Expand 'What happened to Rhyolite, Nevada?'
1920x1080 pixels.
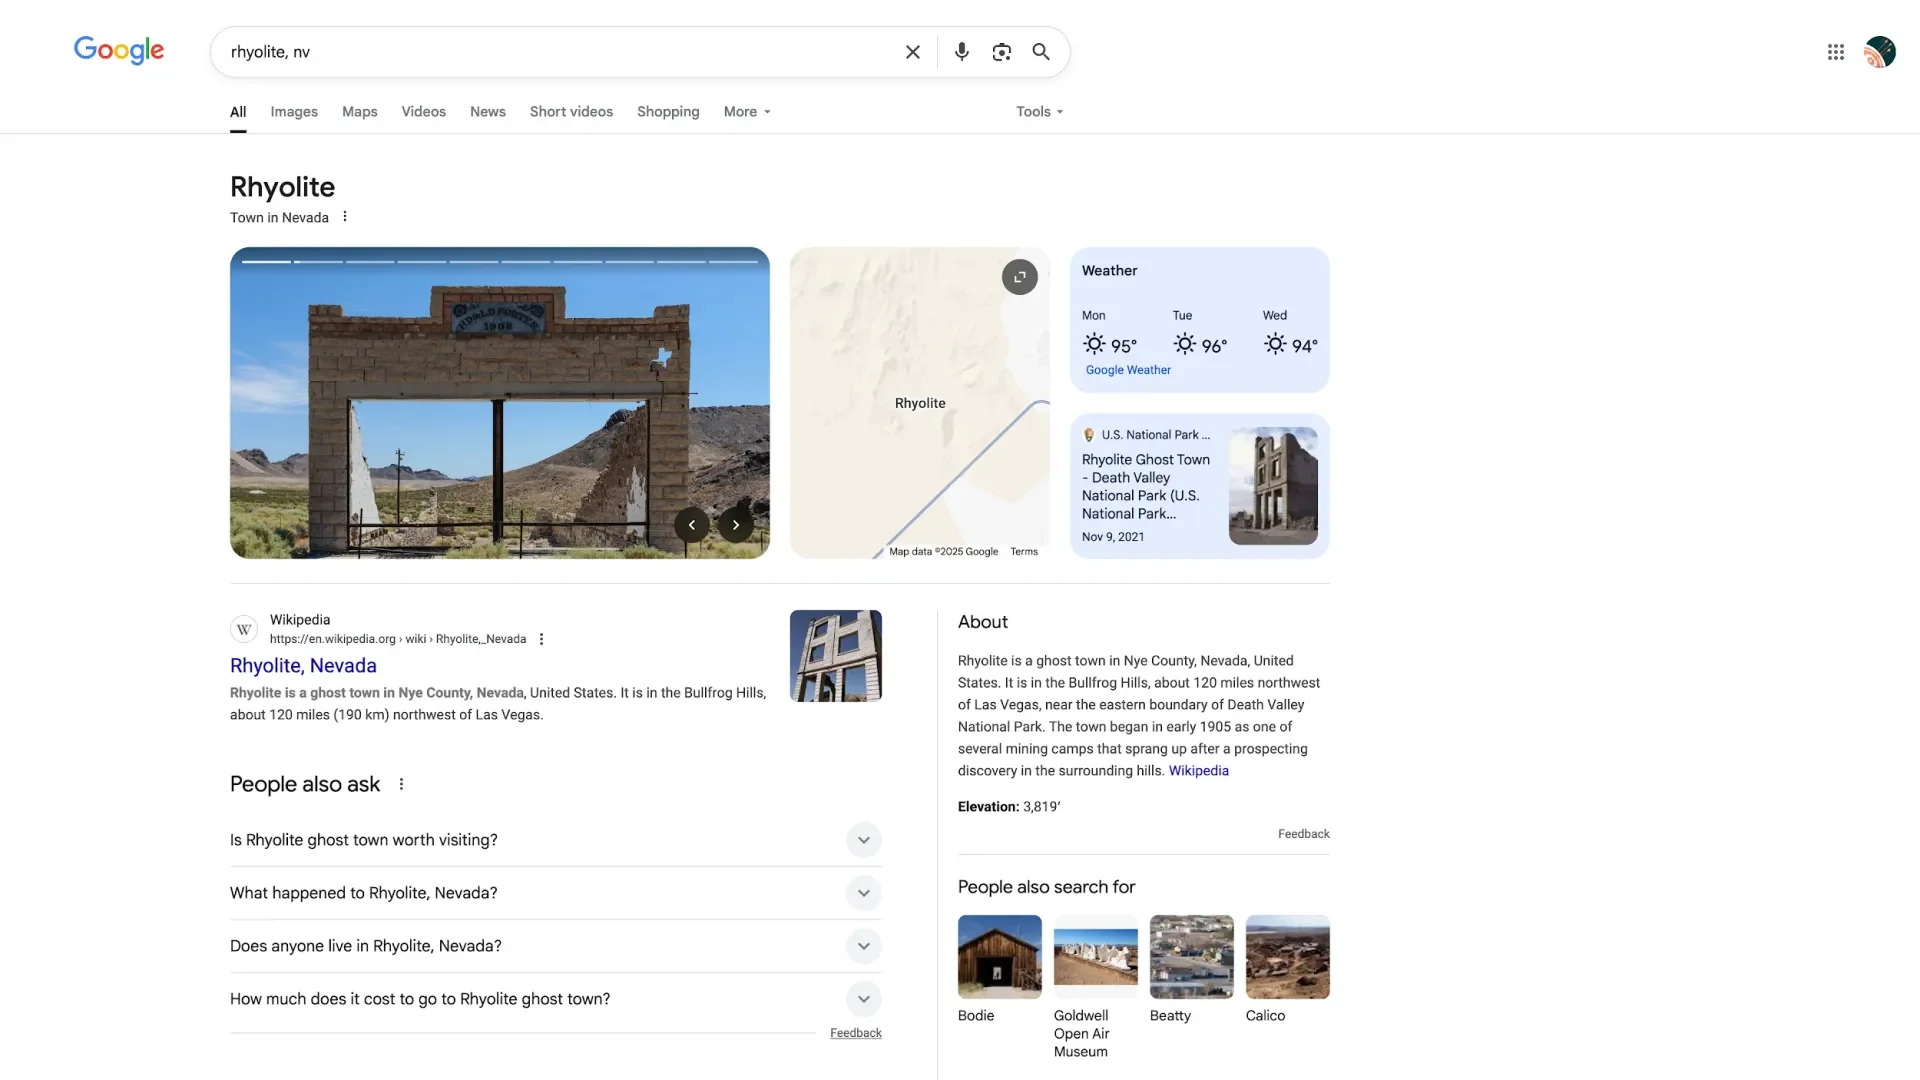863,893
